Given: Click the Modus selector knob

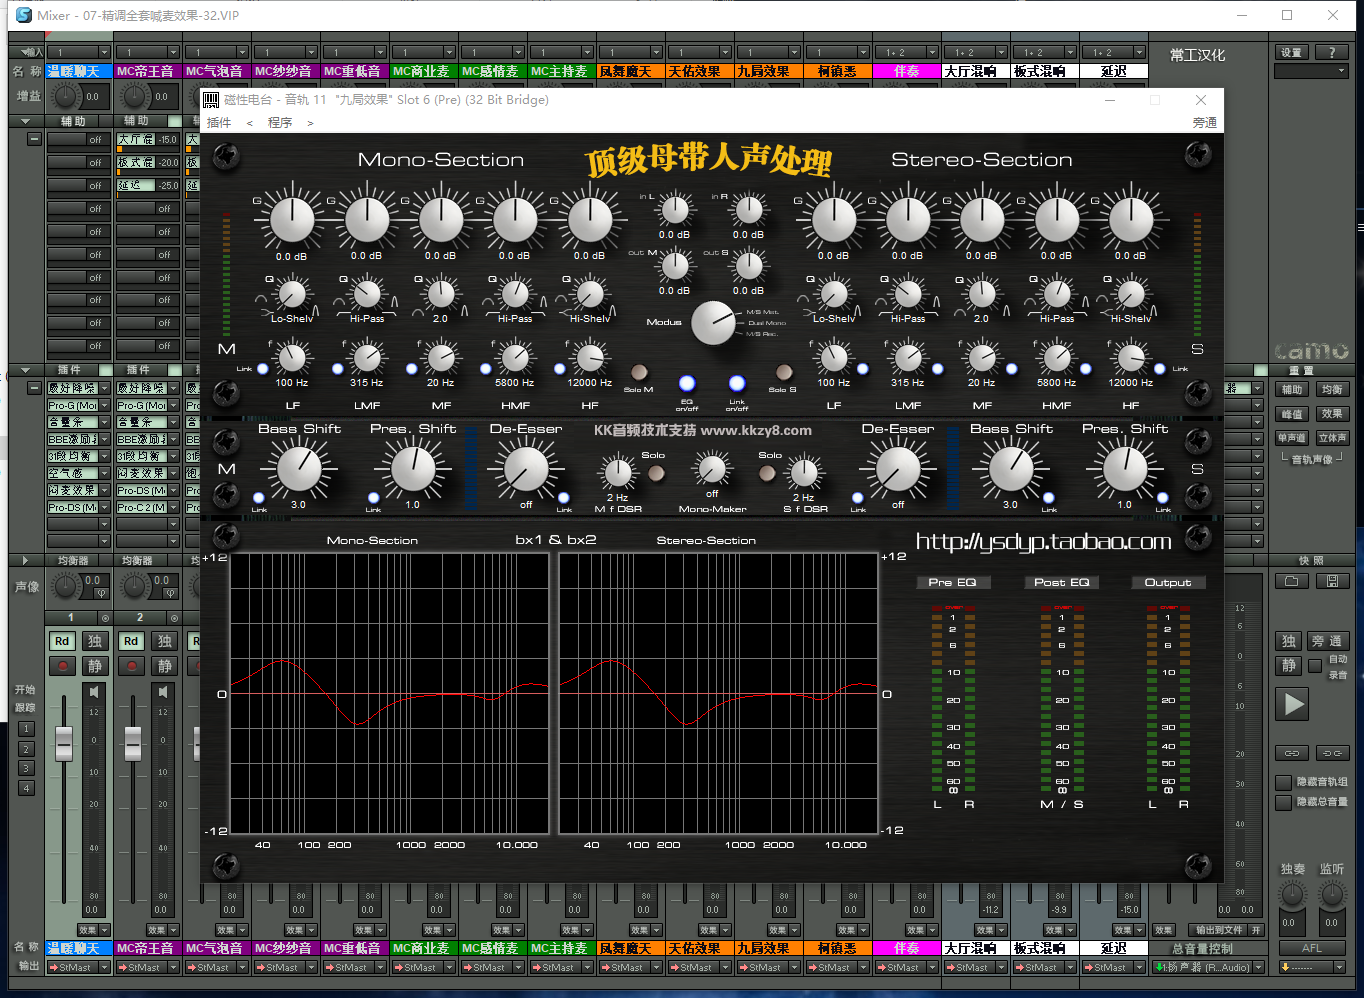Looking at the screenshot, I should 714,322.
